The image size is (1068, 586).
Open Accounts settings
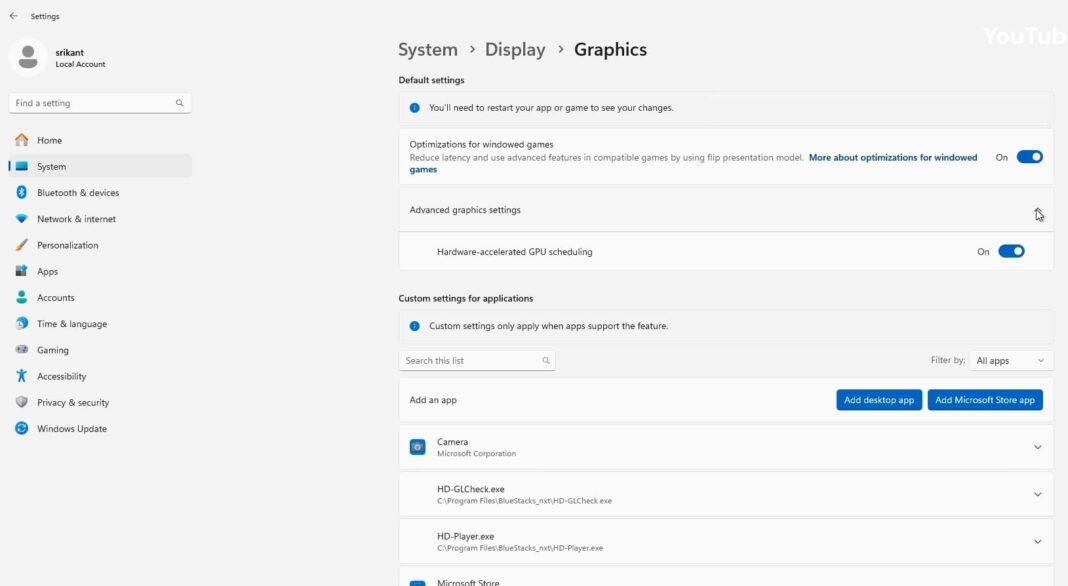[55, 297]
